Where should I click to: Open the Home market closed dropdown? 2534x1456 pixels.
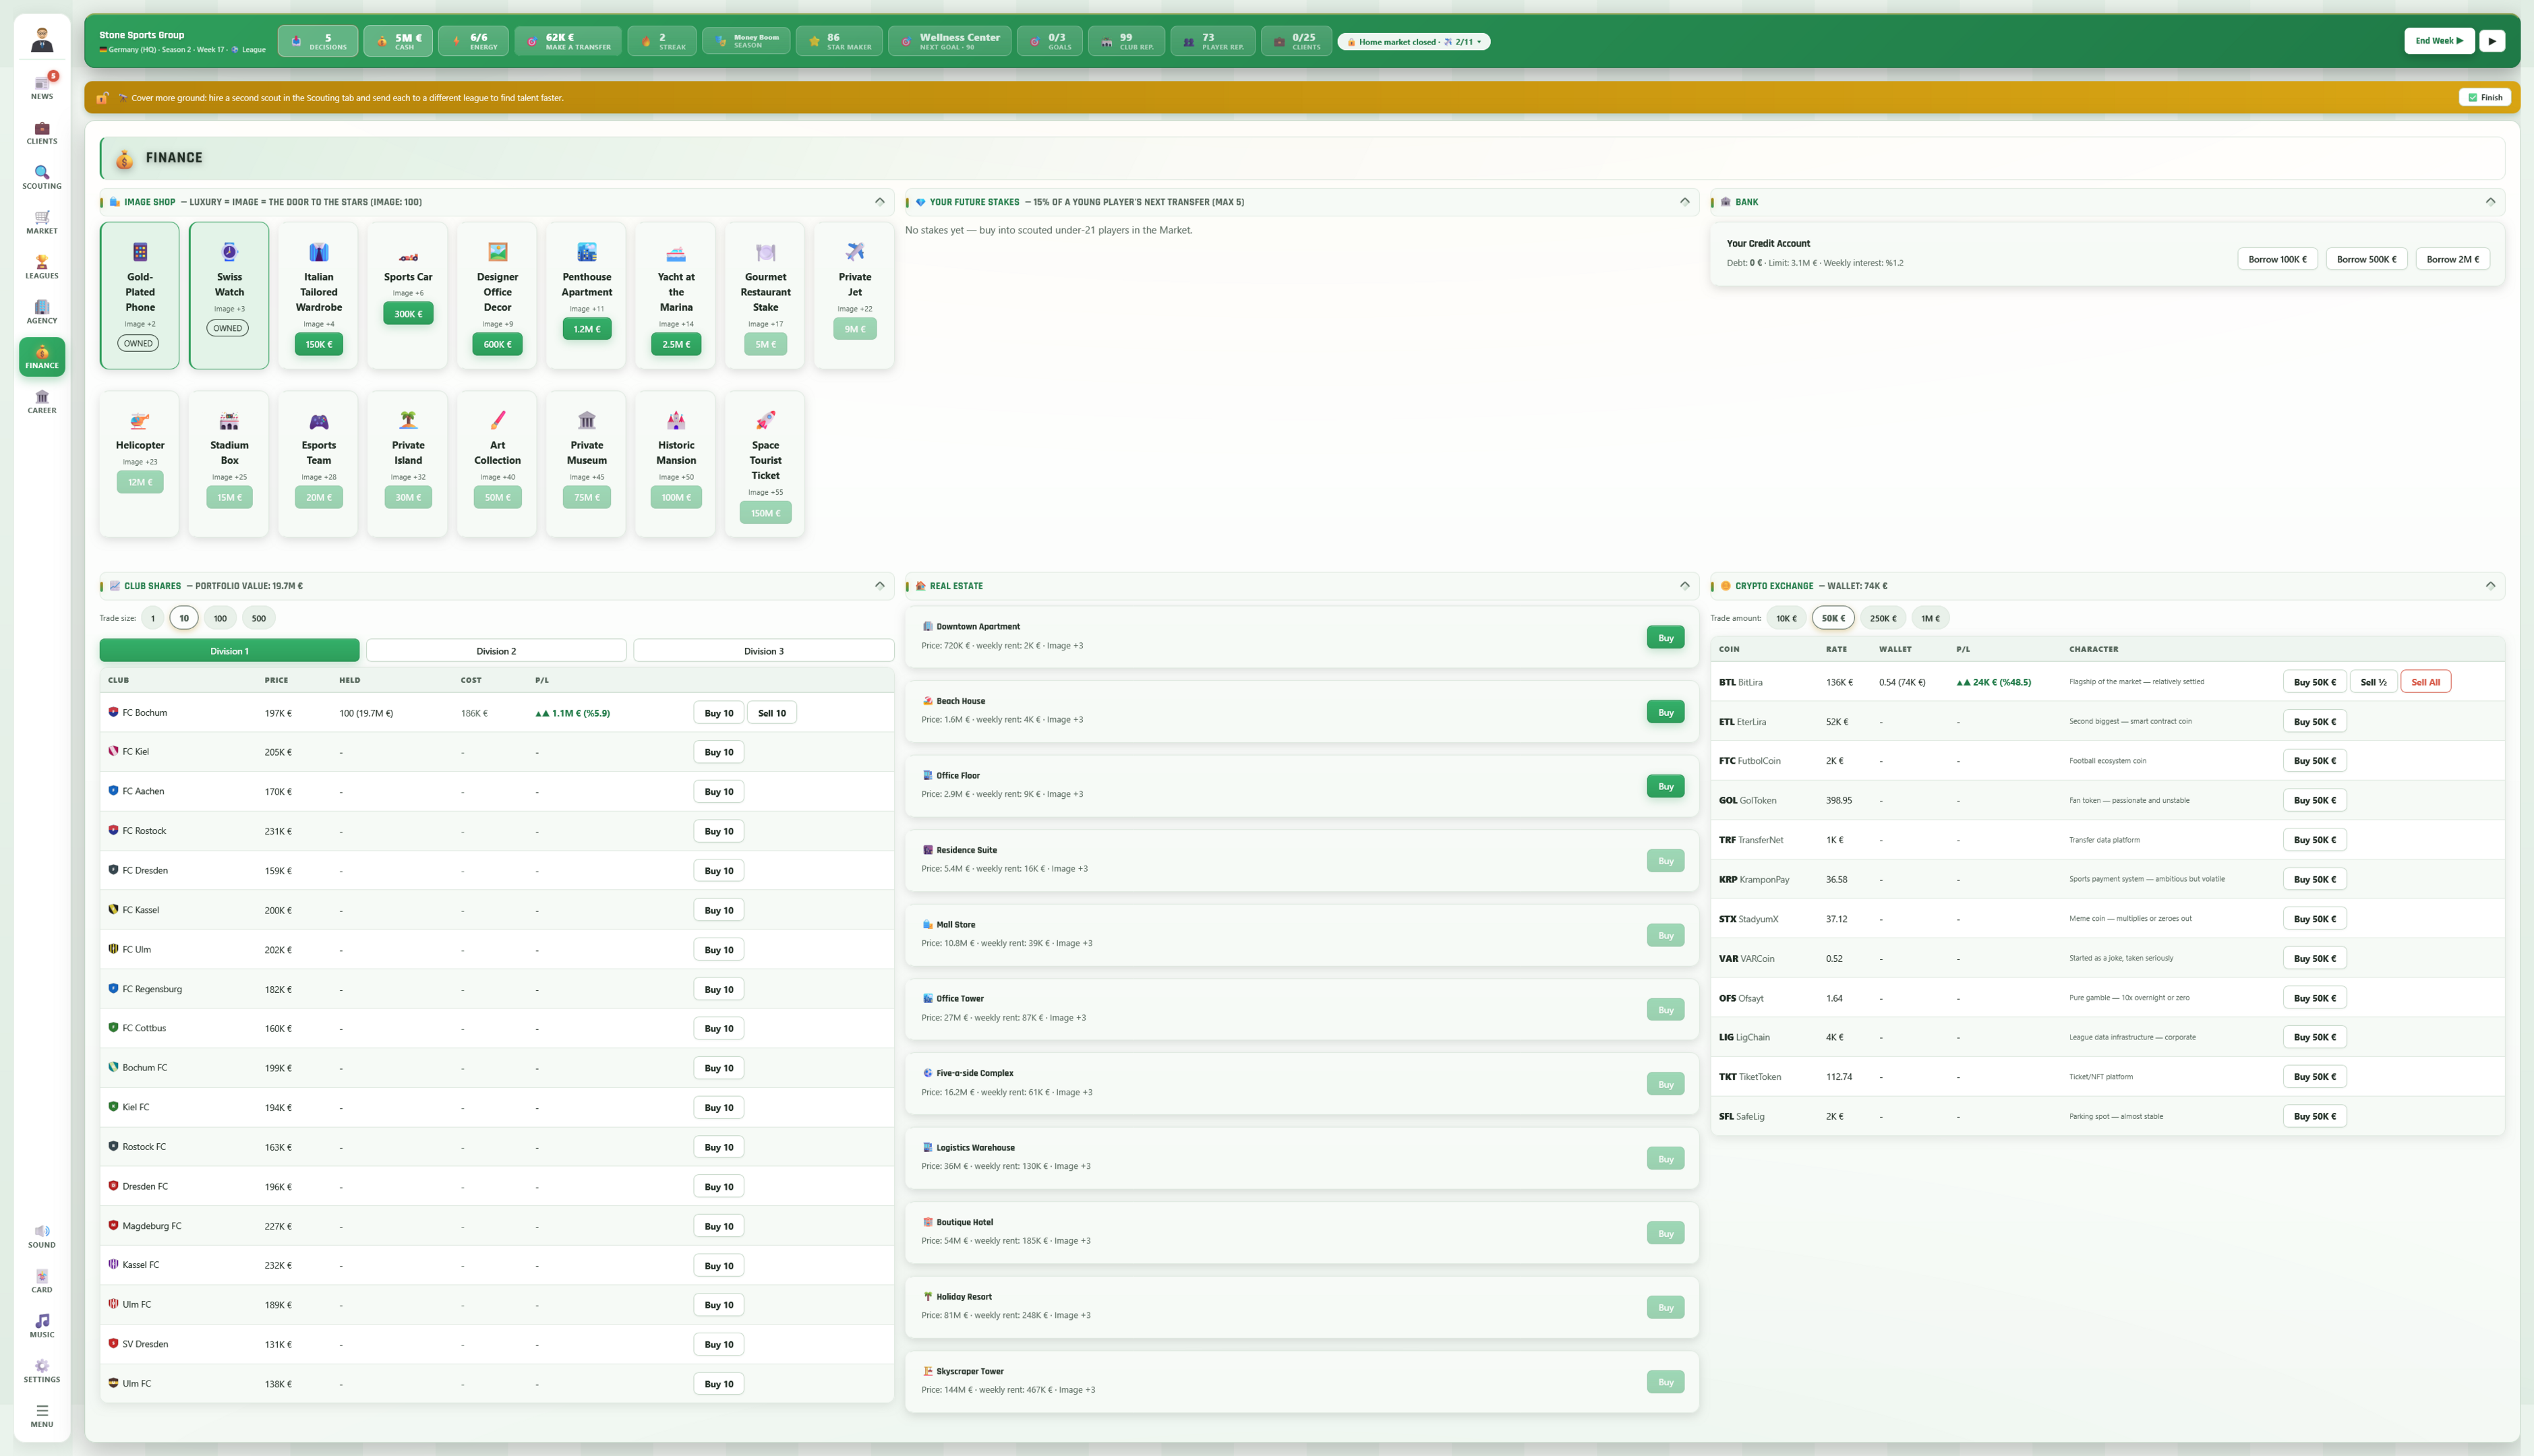tap(1414, 42)
